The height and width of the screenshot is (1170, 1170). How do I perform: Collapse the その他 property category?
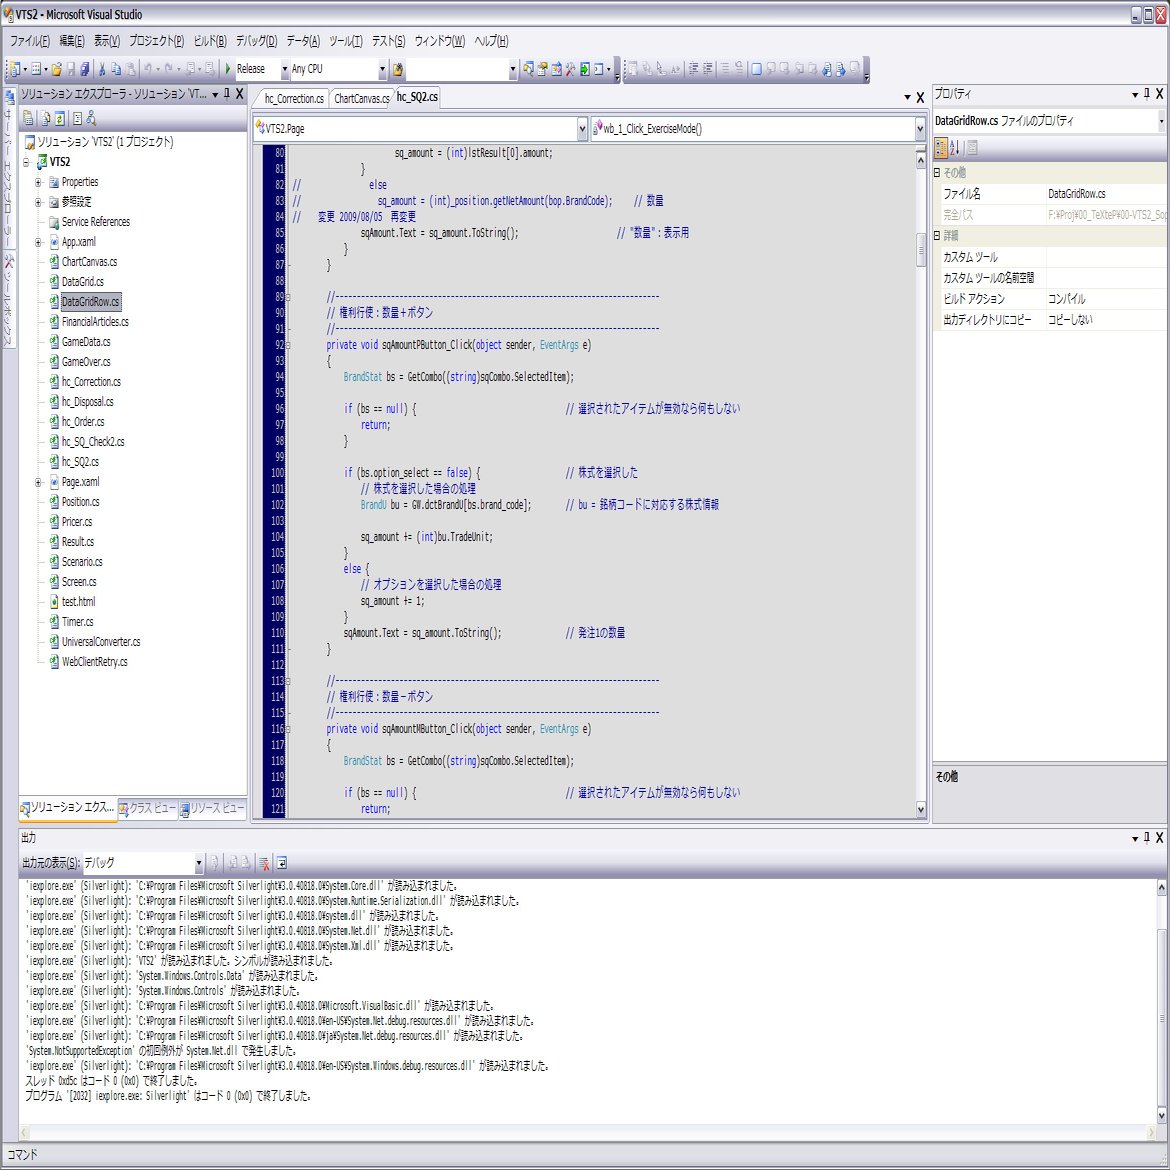937,172
